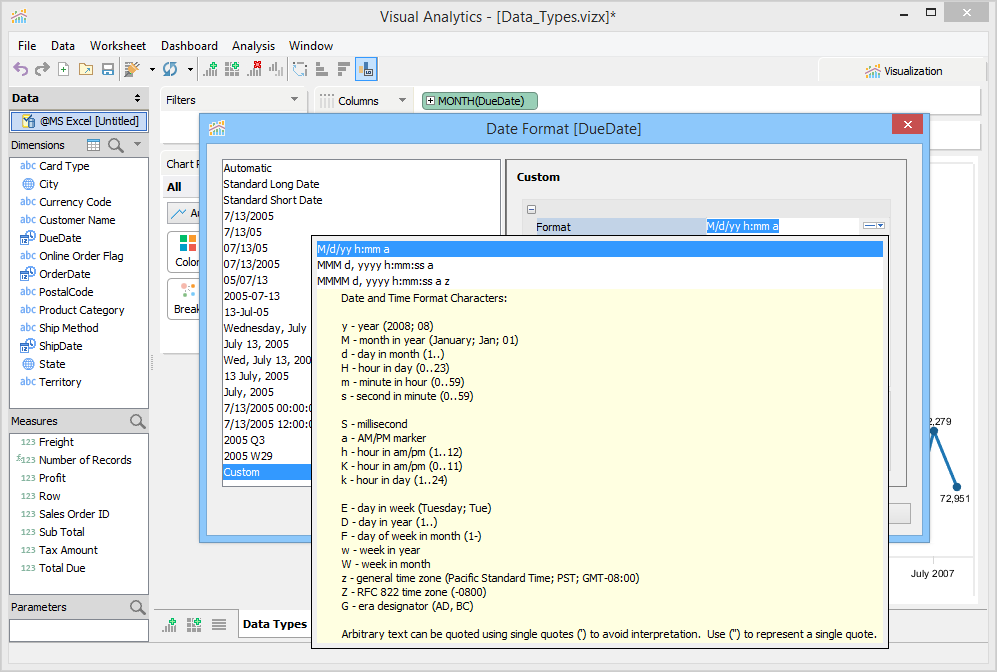Screen dimensions: 997x672
Task: Expand the Filters shelf dropdown
Action: (294, 100)
